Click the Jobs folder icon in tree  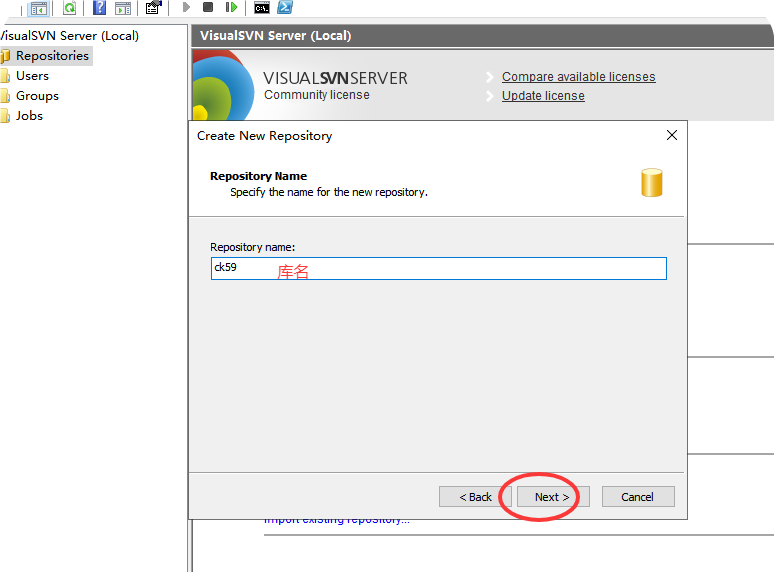(x=5, y=116)
